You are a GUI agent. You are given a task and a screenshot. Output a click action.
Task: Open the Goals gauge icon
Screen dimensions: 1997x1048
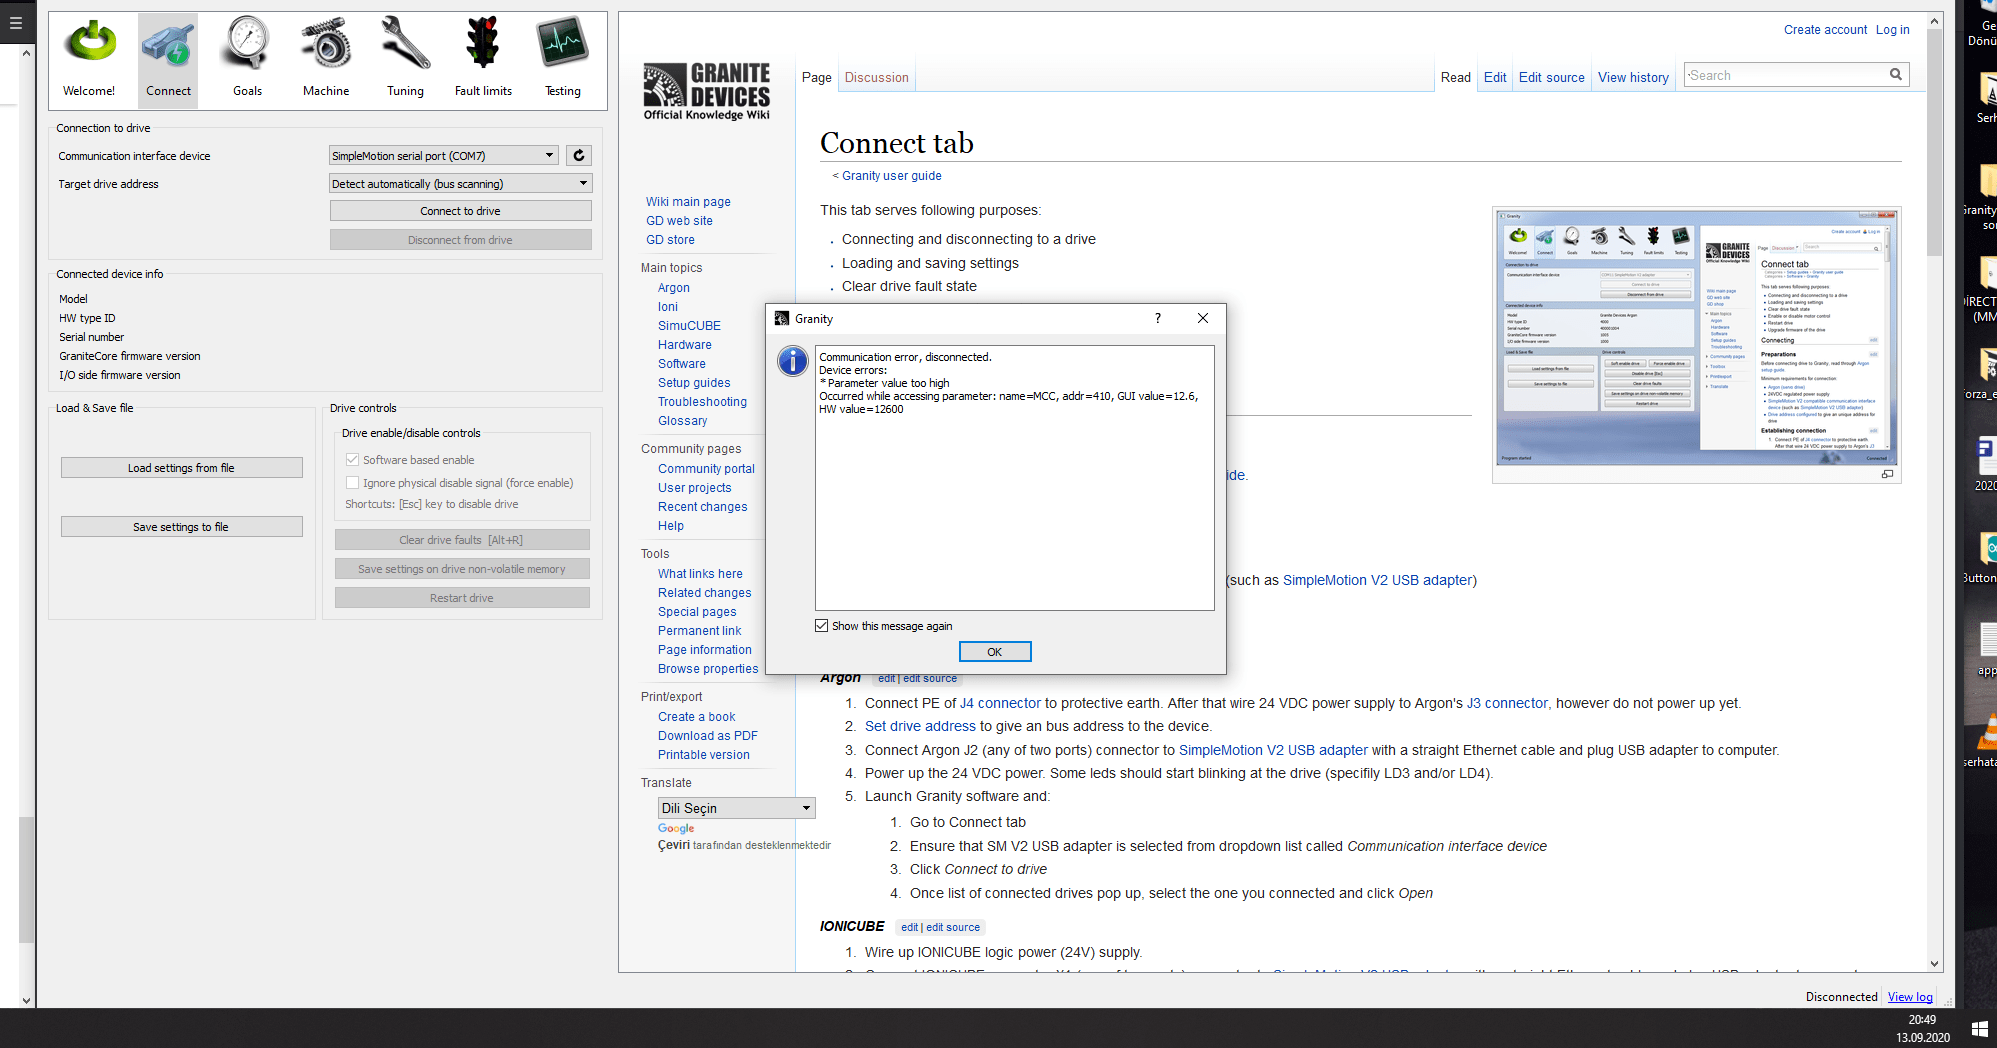[x=247, y=58]
